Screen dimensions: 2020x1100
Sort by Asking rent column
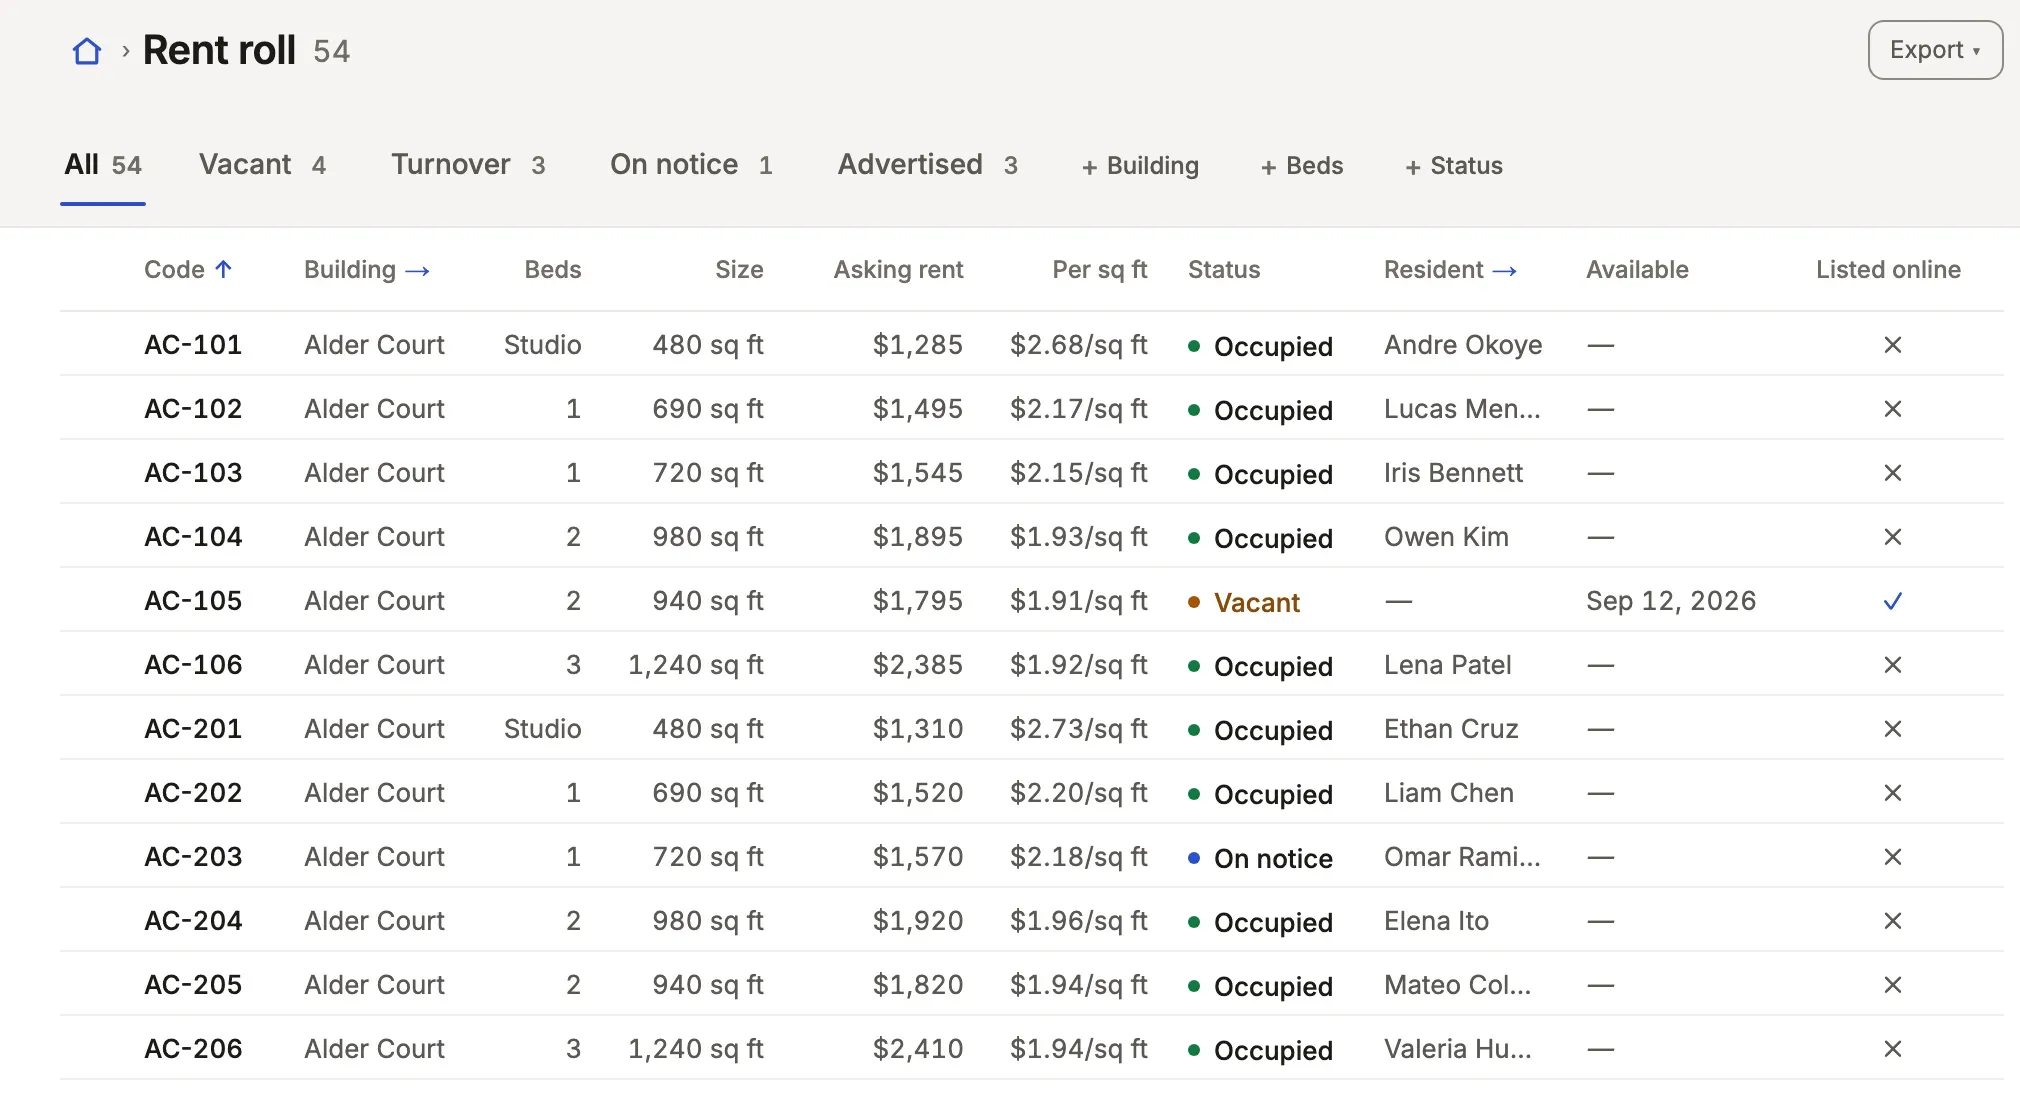pos(898,270)
